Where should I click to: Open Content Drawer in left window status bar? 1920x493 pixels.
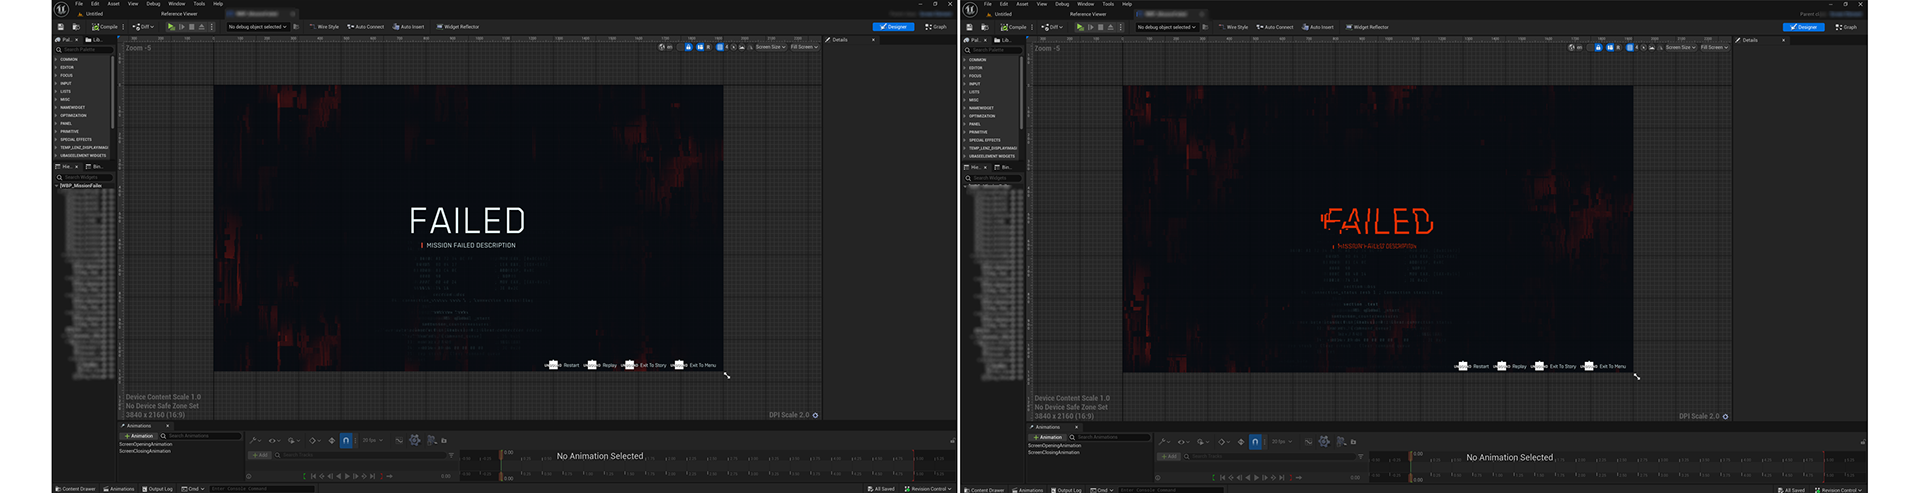click(76, 489)
